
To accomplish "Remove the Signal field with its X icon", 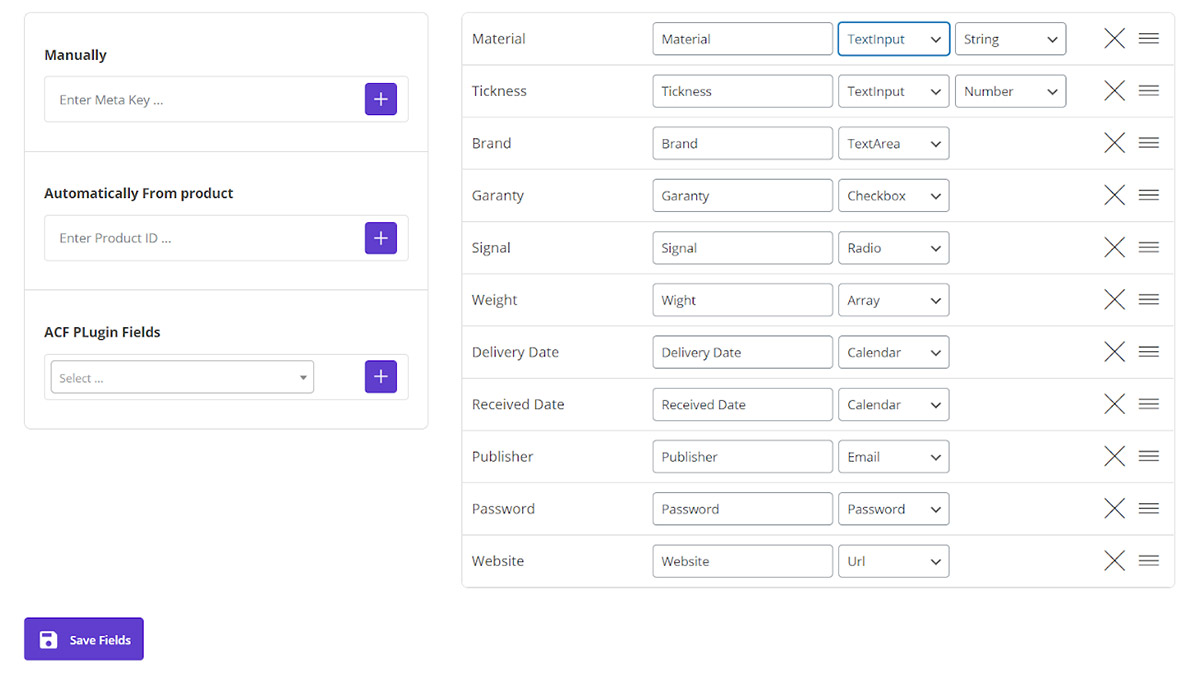I will tap(1114, 247).
